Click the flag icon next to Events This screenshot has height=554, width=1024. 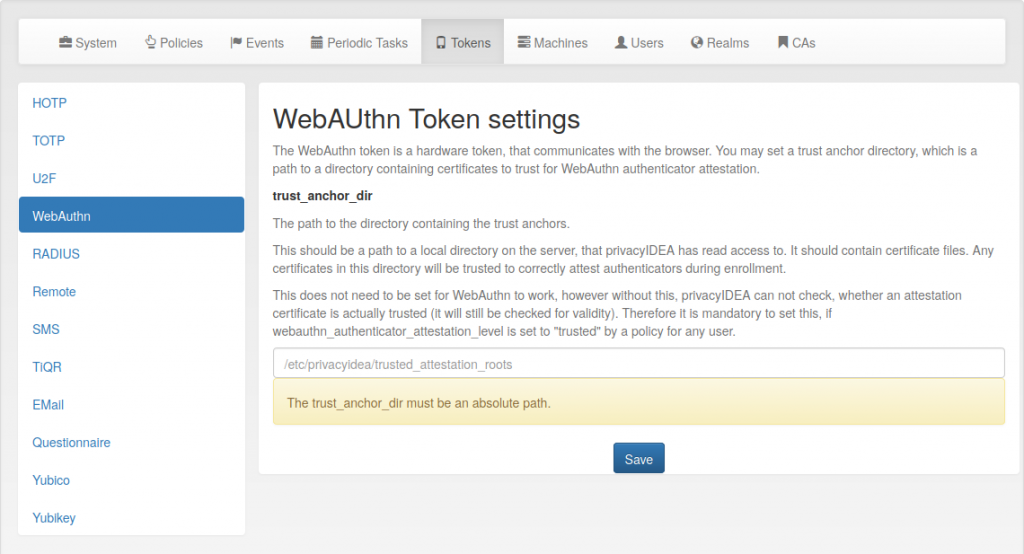coord(236,42)
